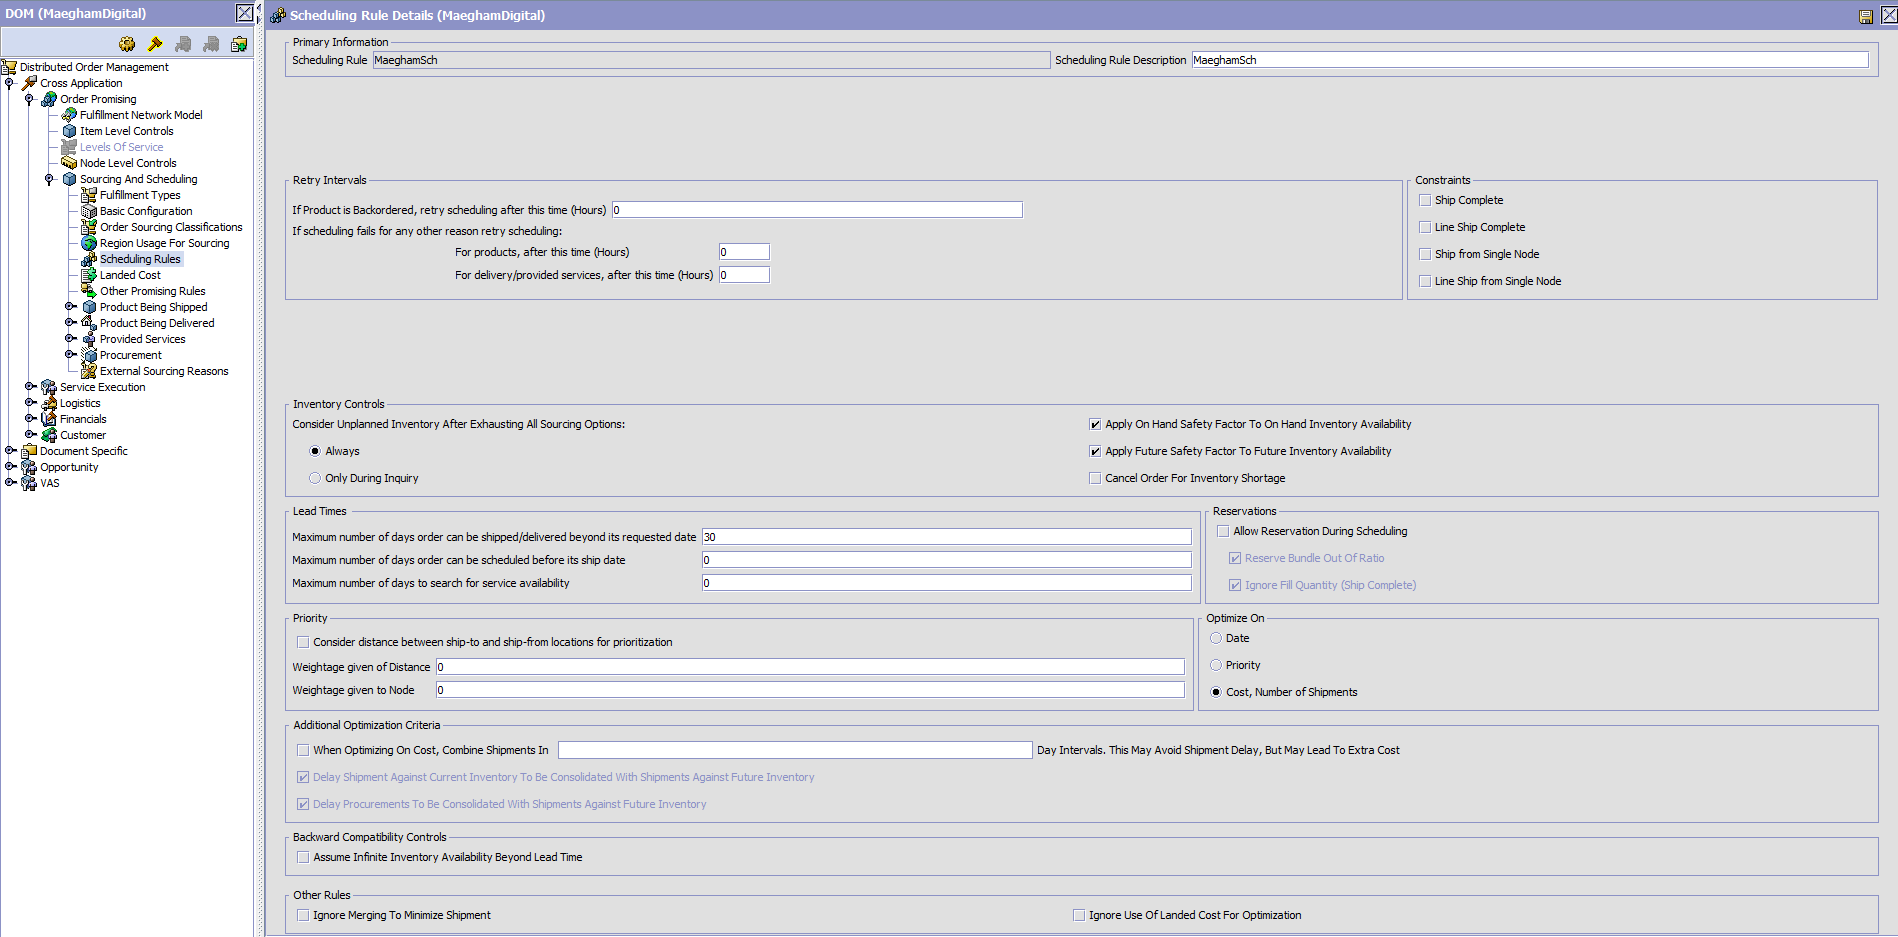This screenshot has width=1898, height=937.
Task: Click the Scheduling Rule Description input field
Action: tap(1529, 60)
